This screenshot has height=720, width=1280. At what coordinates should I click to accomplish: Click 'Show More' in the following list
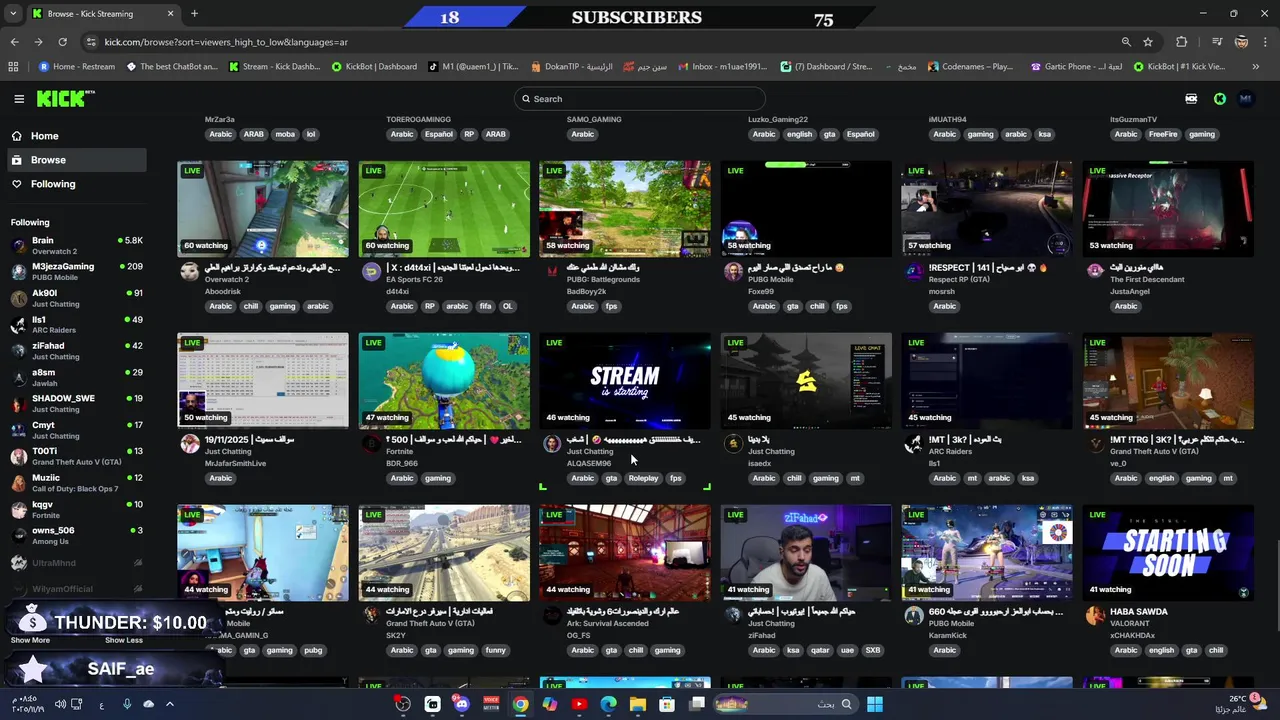(30, 640)
